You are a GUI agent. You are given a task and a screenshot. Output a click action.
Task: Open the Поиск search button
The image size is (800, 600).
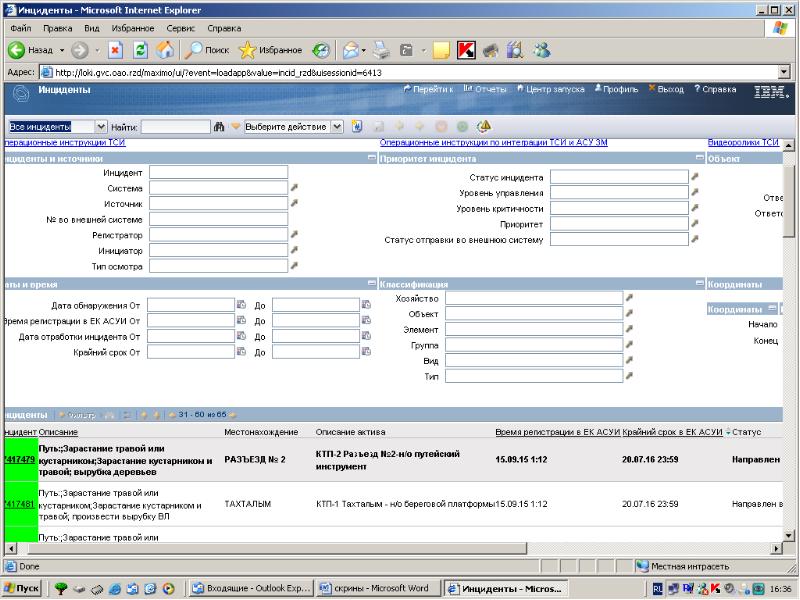click(x=207, y=50)
